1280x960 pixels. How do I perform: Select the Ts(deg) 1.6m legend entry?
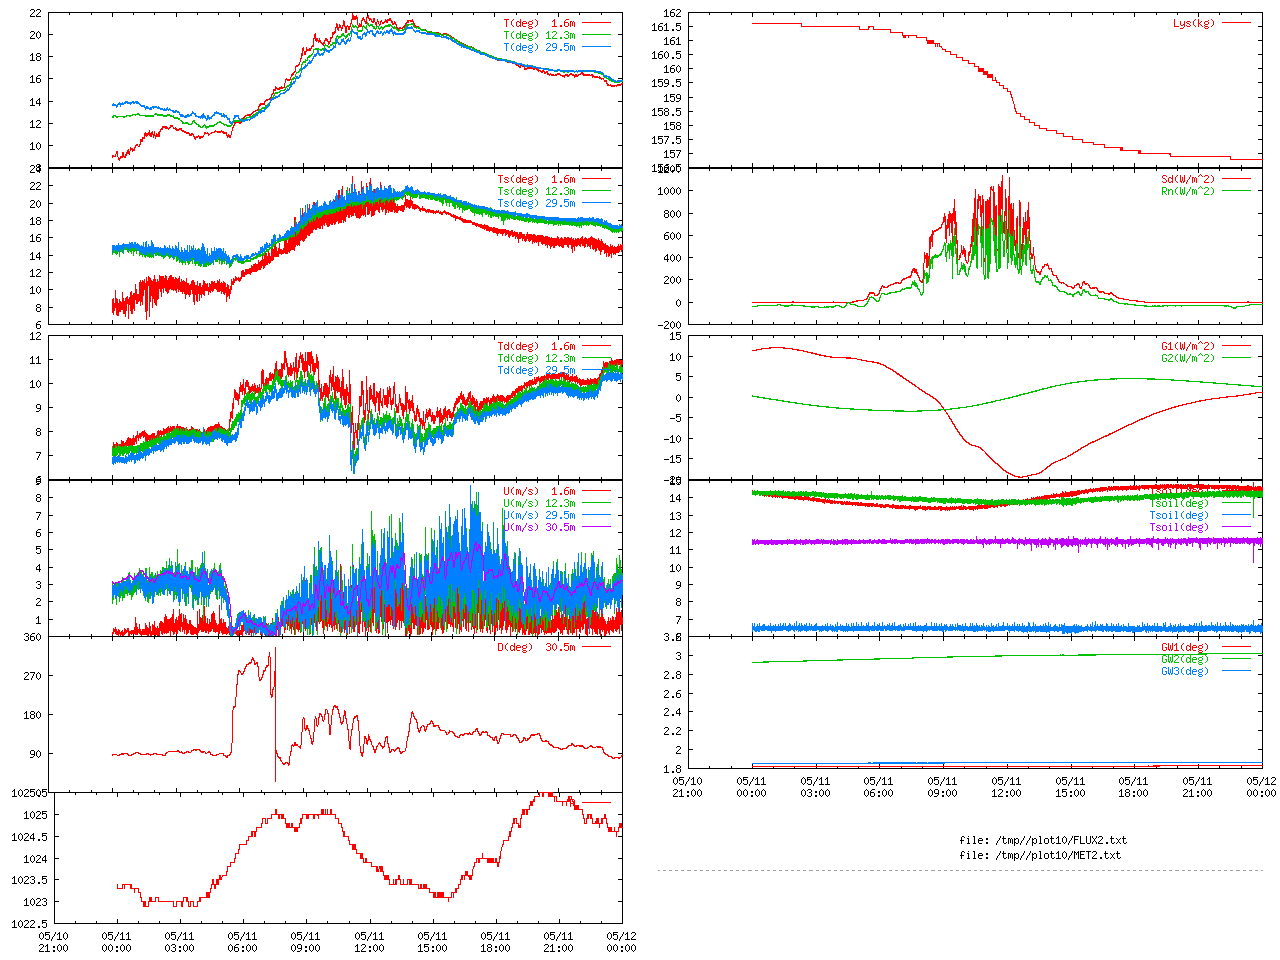click(x=537, y=180)
